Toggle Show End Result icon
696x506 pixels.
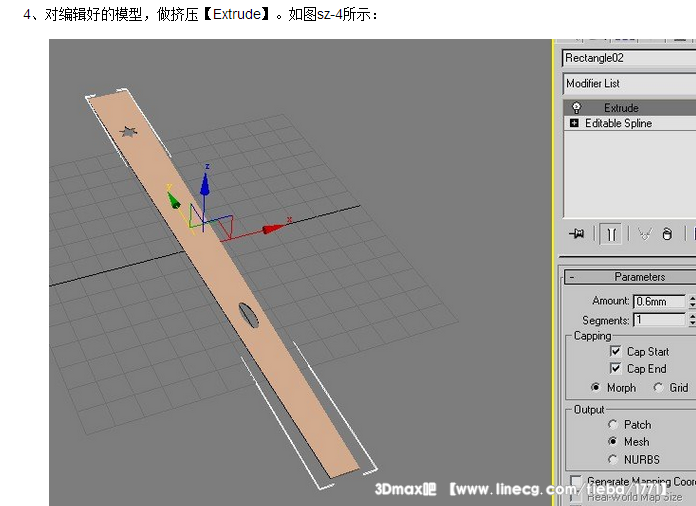pos(611,234)
